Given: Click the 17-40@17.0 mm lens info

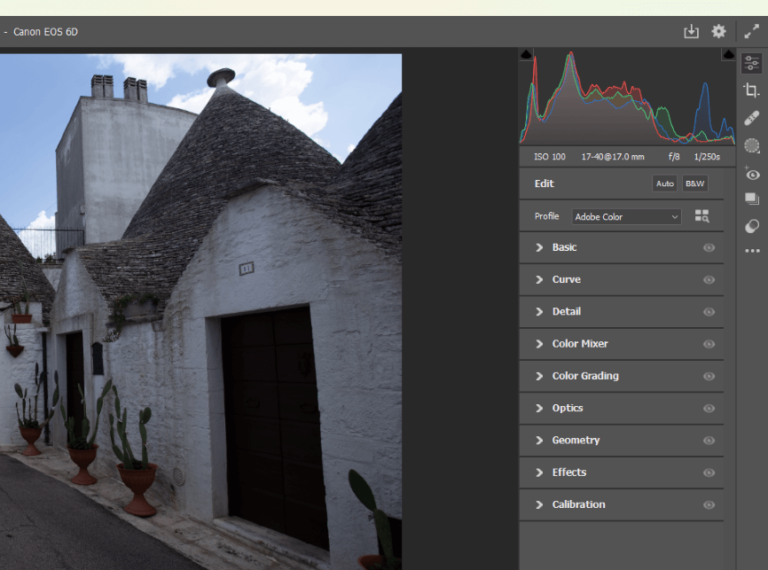Looking at the screenshot, I should coord(613,157).
